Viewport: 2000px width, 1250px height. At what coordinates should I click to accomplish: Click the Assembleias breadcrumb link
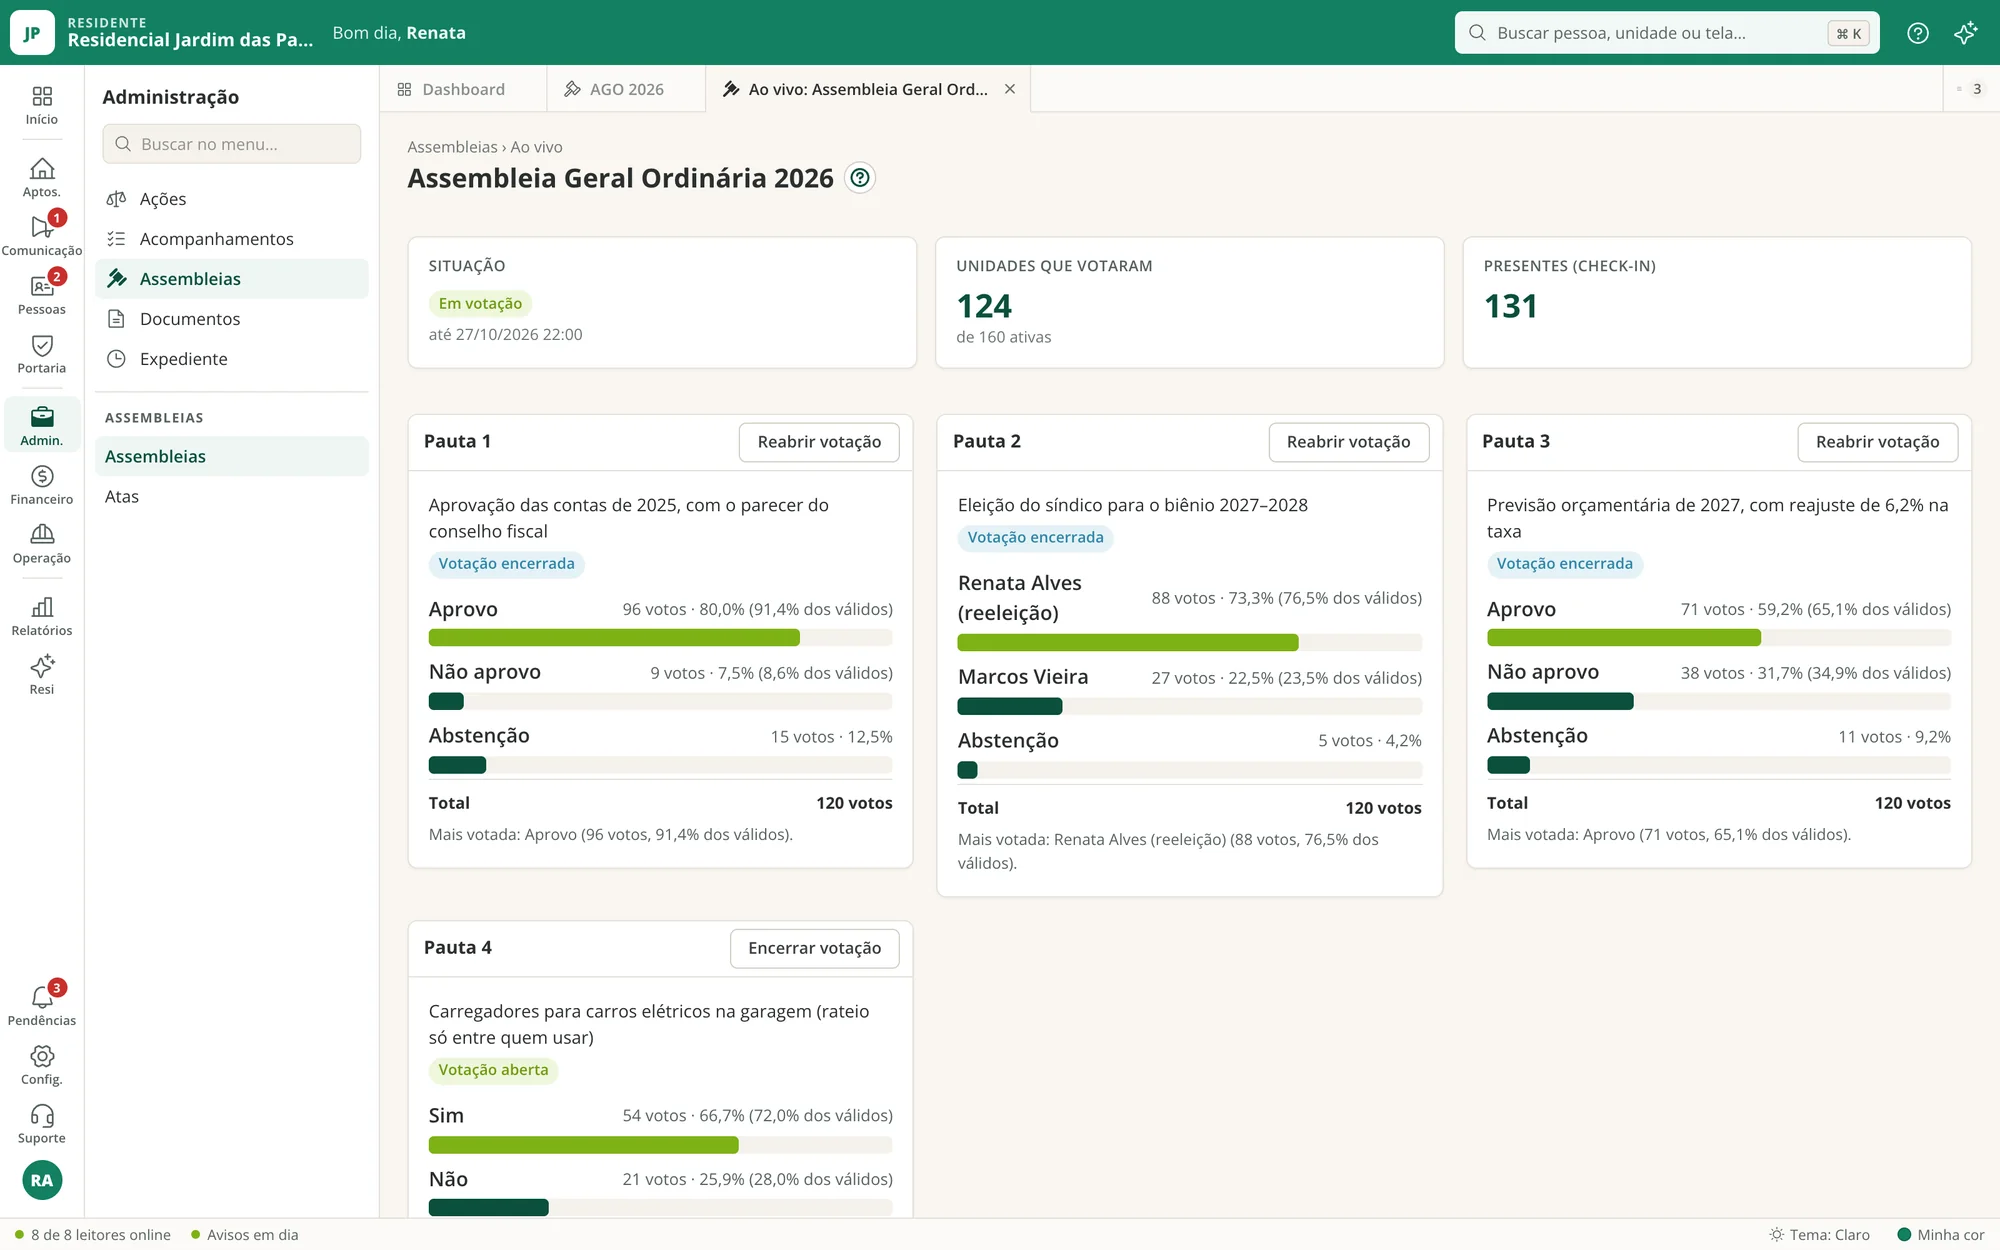[x=452, y=147]
